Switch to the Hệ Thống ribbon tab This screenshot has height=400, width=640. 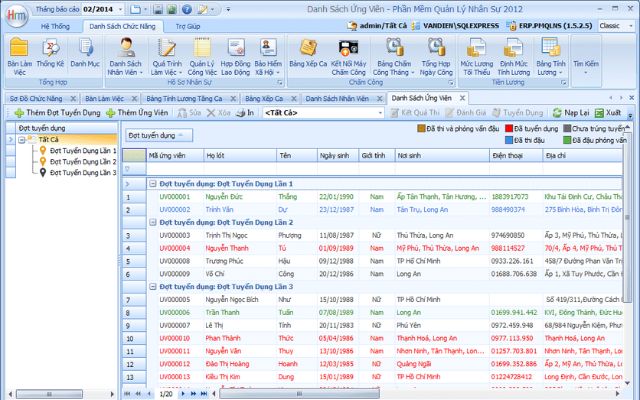tap(55, 26)
